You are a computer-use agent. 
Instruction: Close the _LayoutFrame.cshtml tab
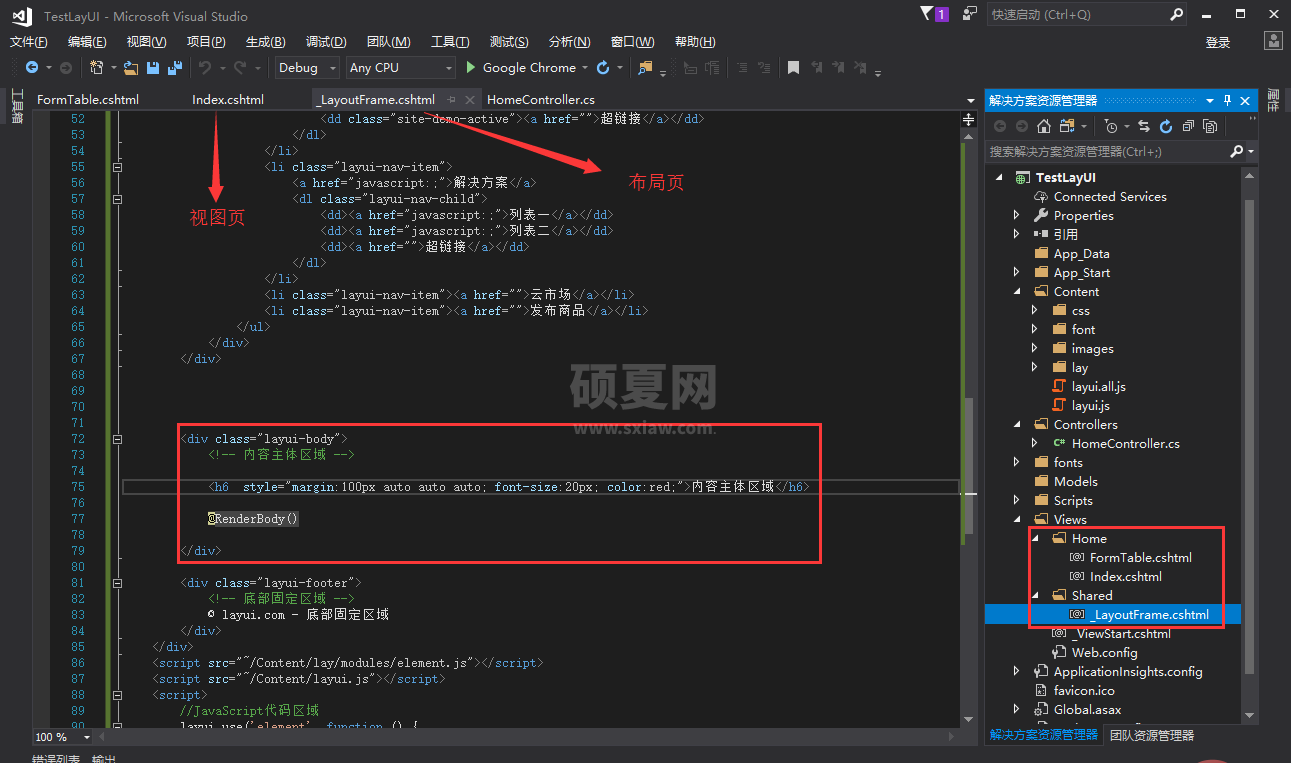(469, 100)
